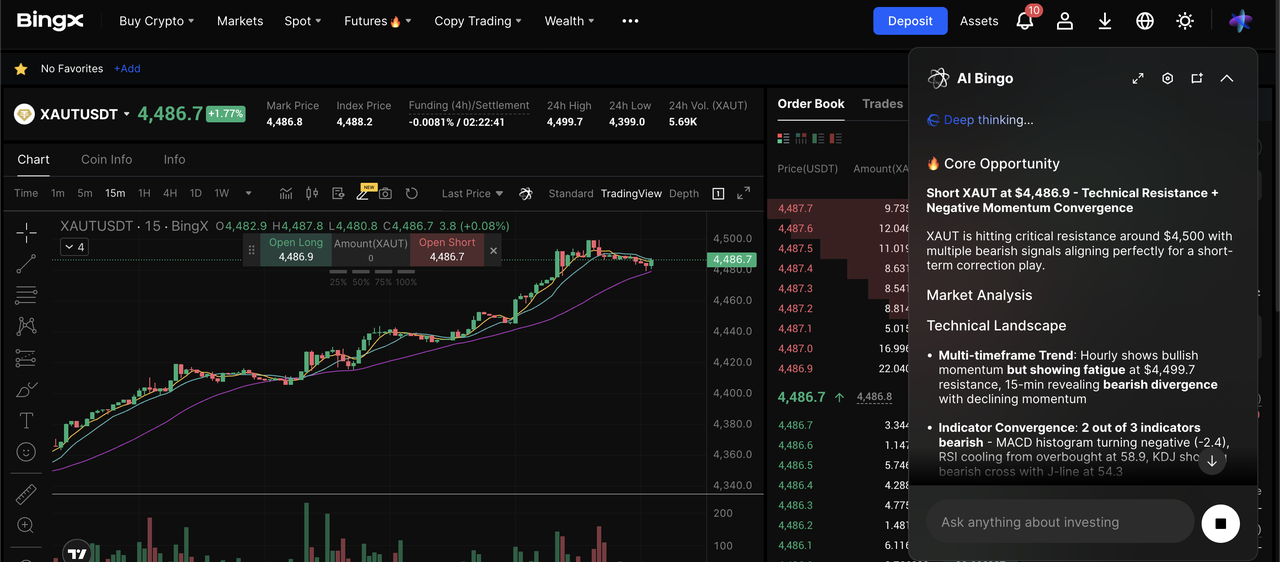The image size is (1280, 562).
Task: Collapse the AI Bingo panel chevron
Action: (1227, 78)
